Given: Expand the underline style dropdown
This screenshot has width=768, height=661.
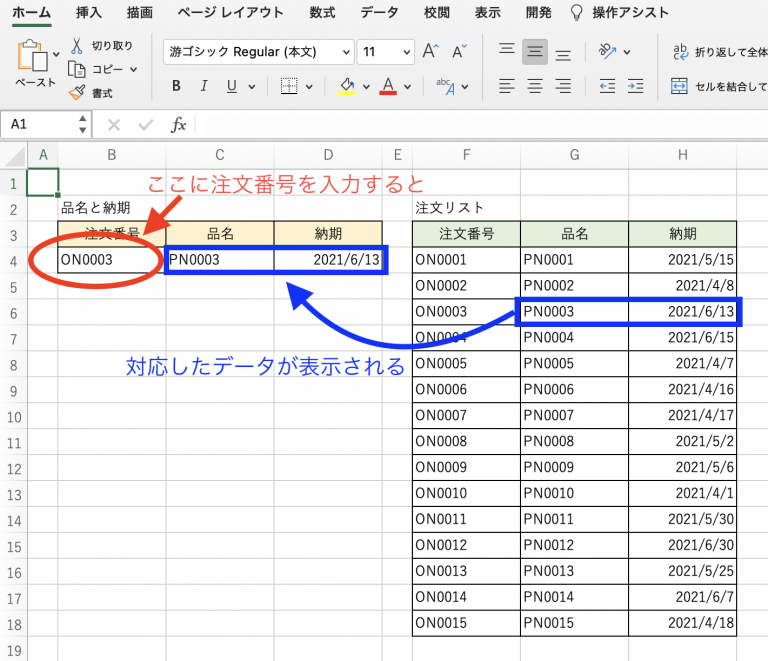Looking at the screenshot, I should (x=252, y=87).
